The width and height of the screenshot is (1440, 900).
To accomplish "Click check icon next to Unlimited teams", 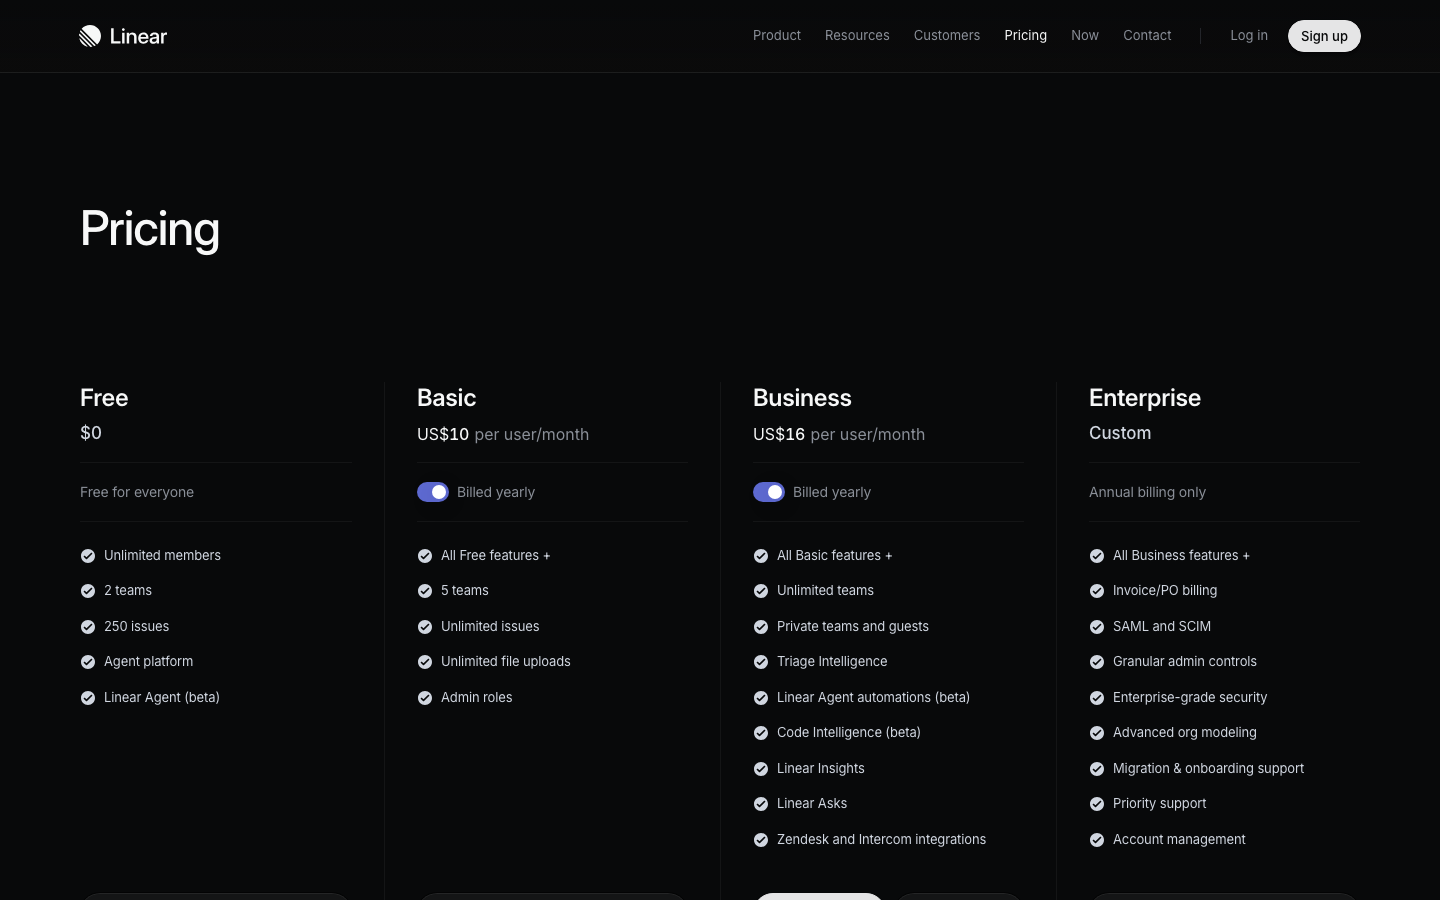I will [x=761, y=591].
